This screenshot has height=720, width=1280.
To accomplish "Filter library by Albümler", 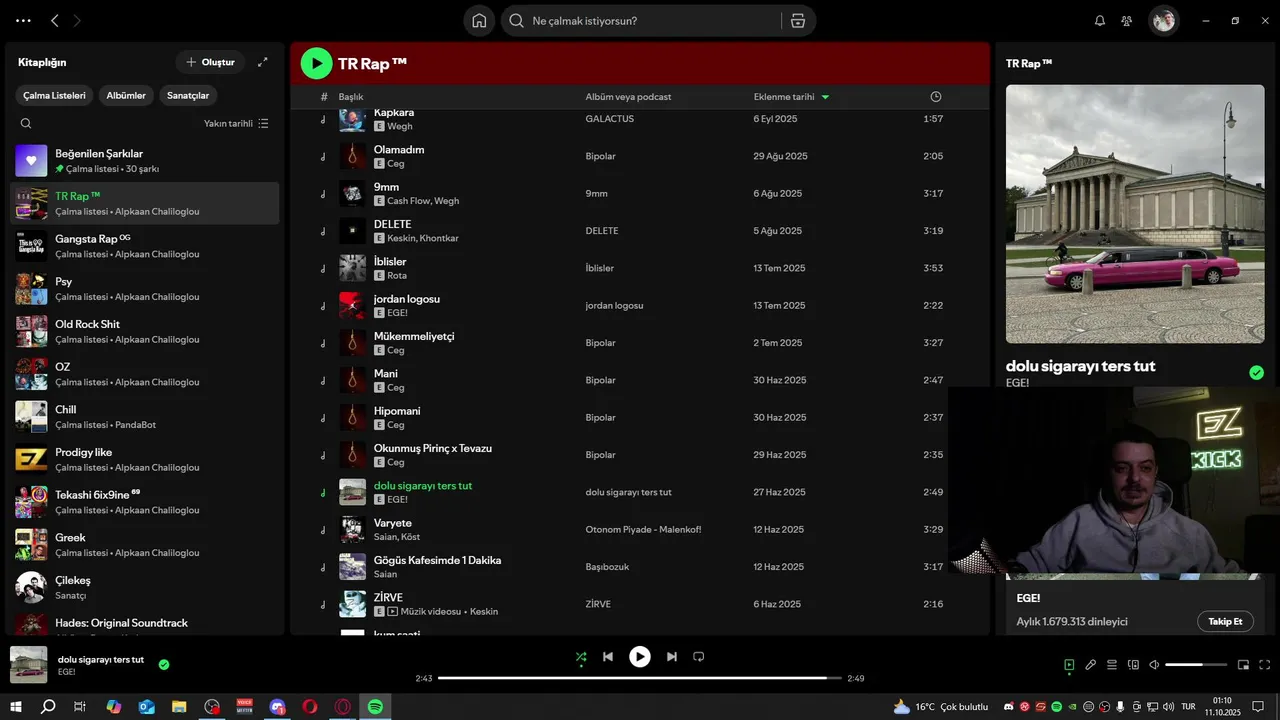I will point(126,96).
